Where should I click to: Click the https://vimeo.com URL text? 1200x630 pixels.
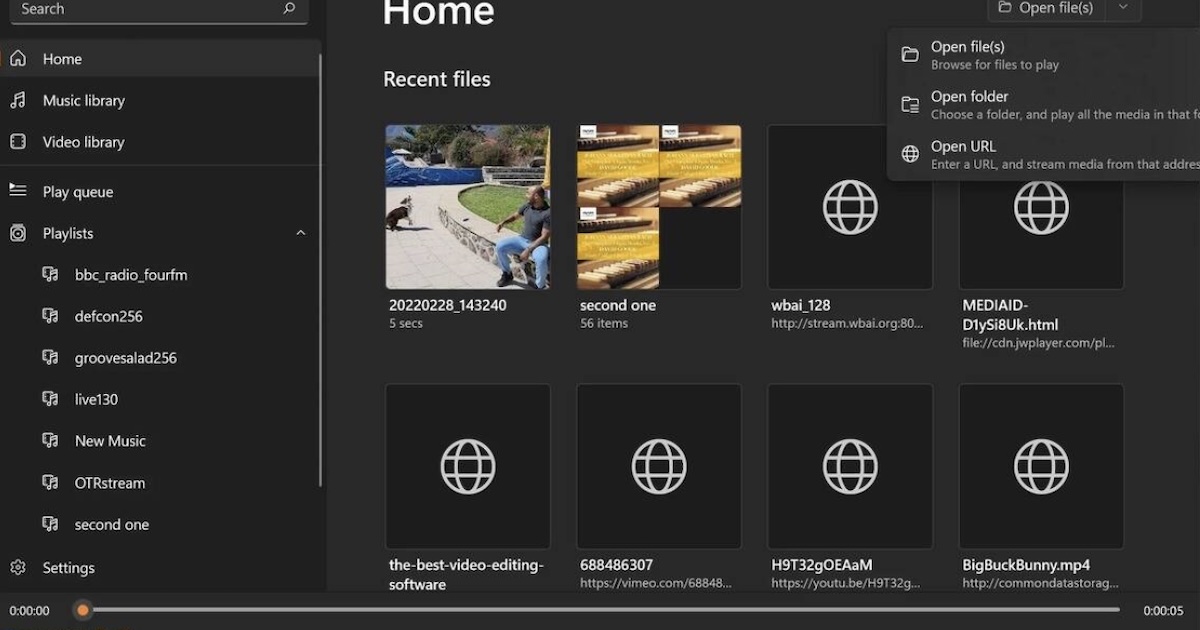[x=656, y=583]
